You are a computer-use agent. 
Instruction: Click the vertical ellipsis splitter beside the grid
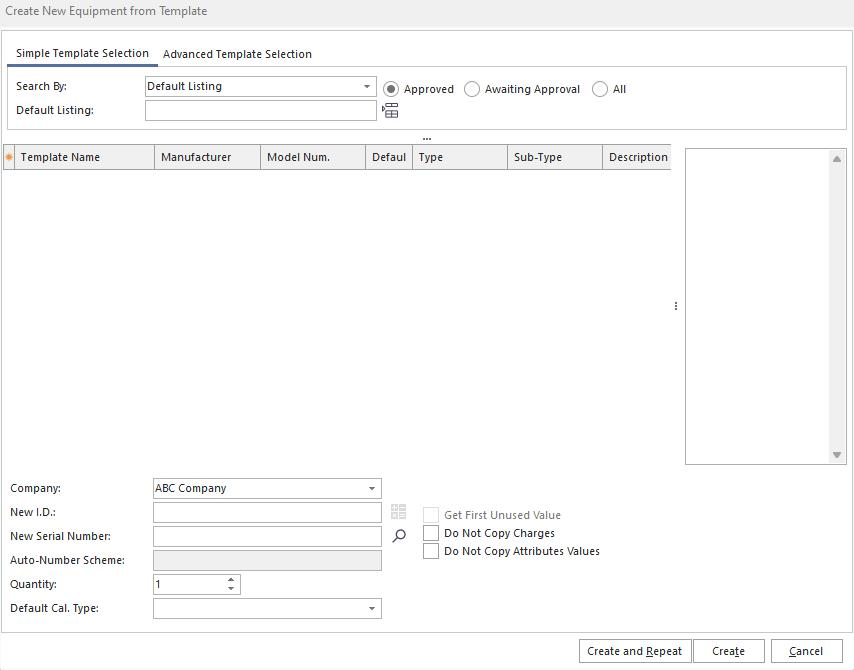tap(676, 306)
